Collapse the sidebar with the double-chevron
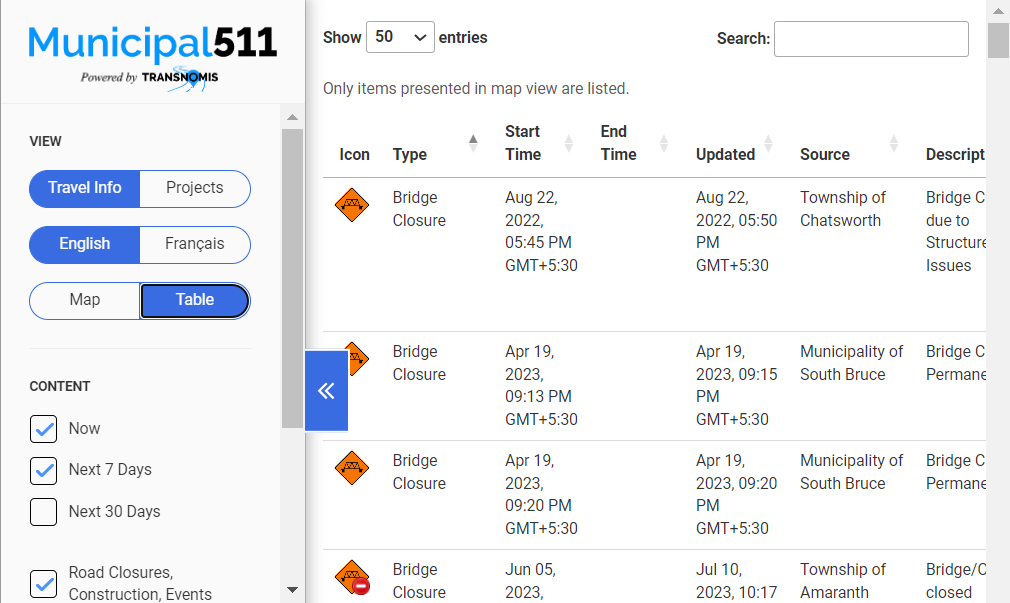 326,390
